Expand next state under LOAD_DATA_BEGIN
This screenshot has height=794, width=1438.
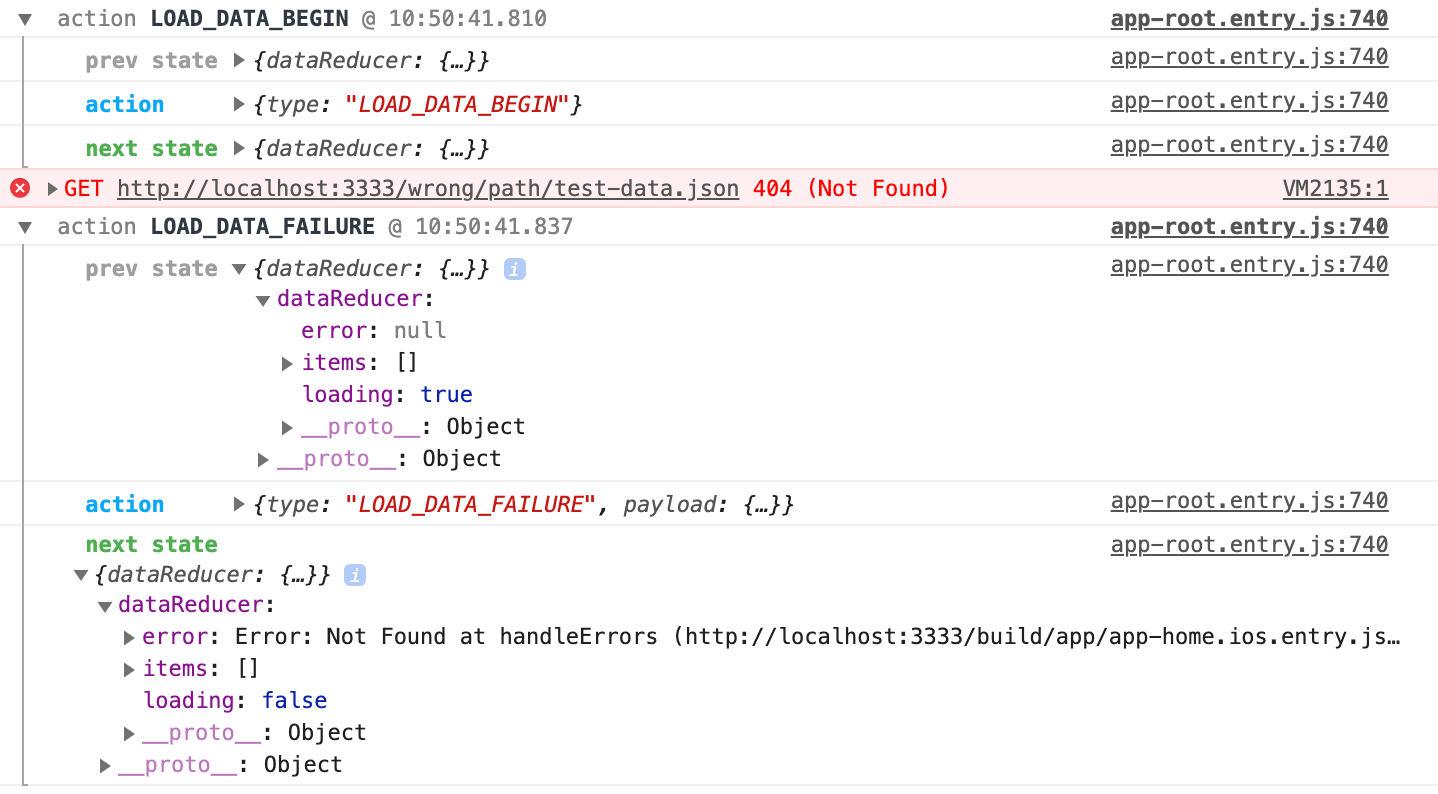pyautogui.click(x=239, y=149)
